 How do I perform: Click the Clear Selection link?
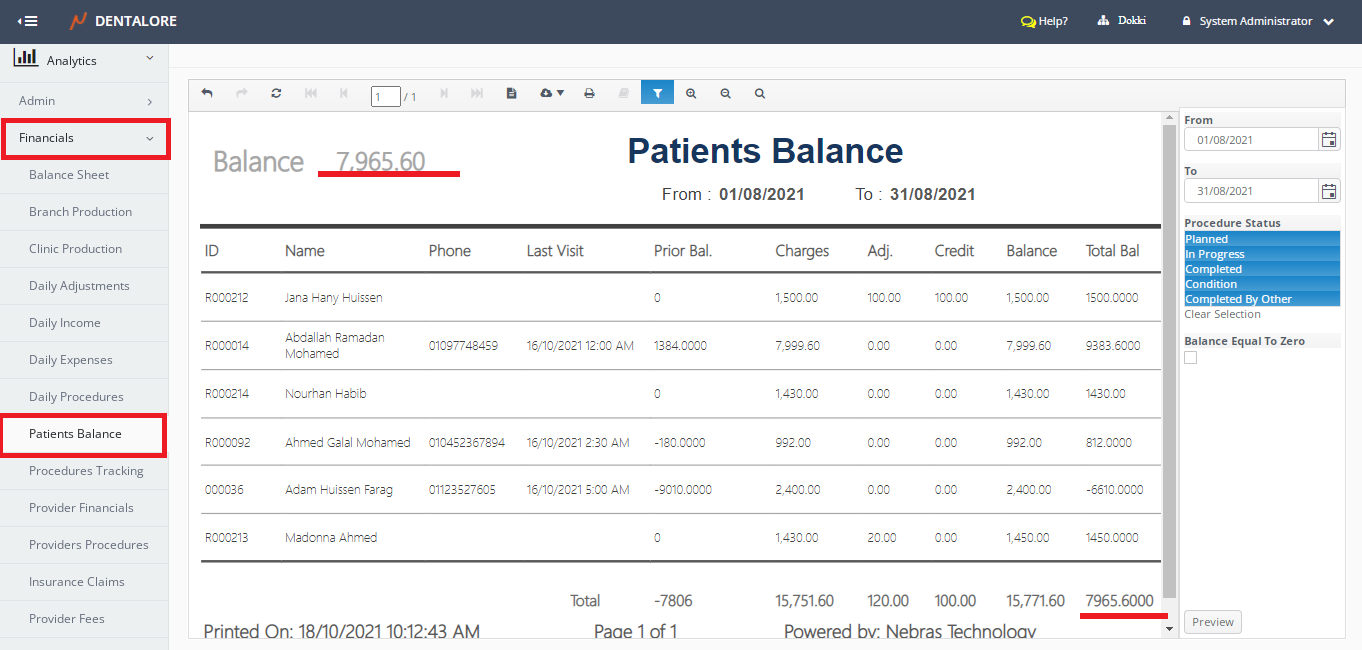coord(1222,314)
